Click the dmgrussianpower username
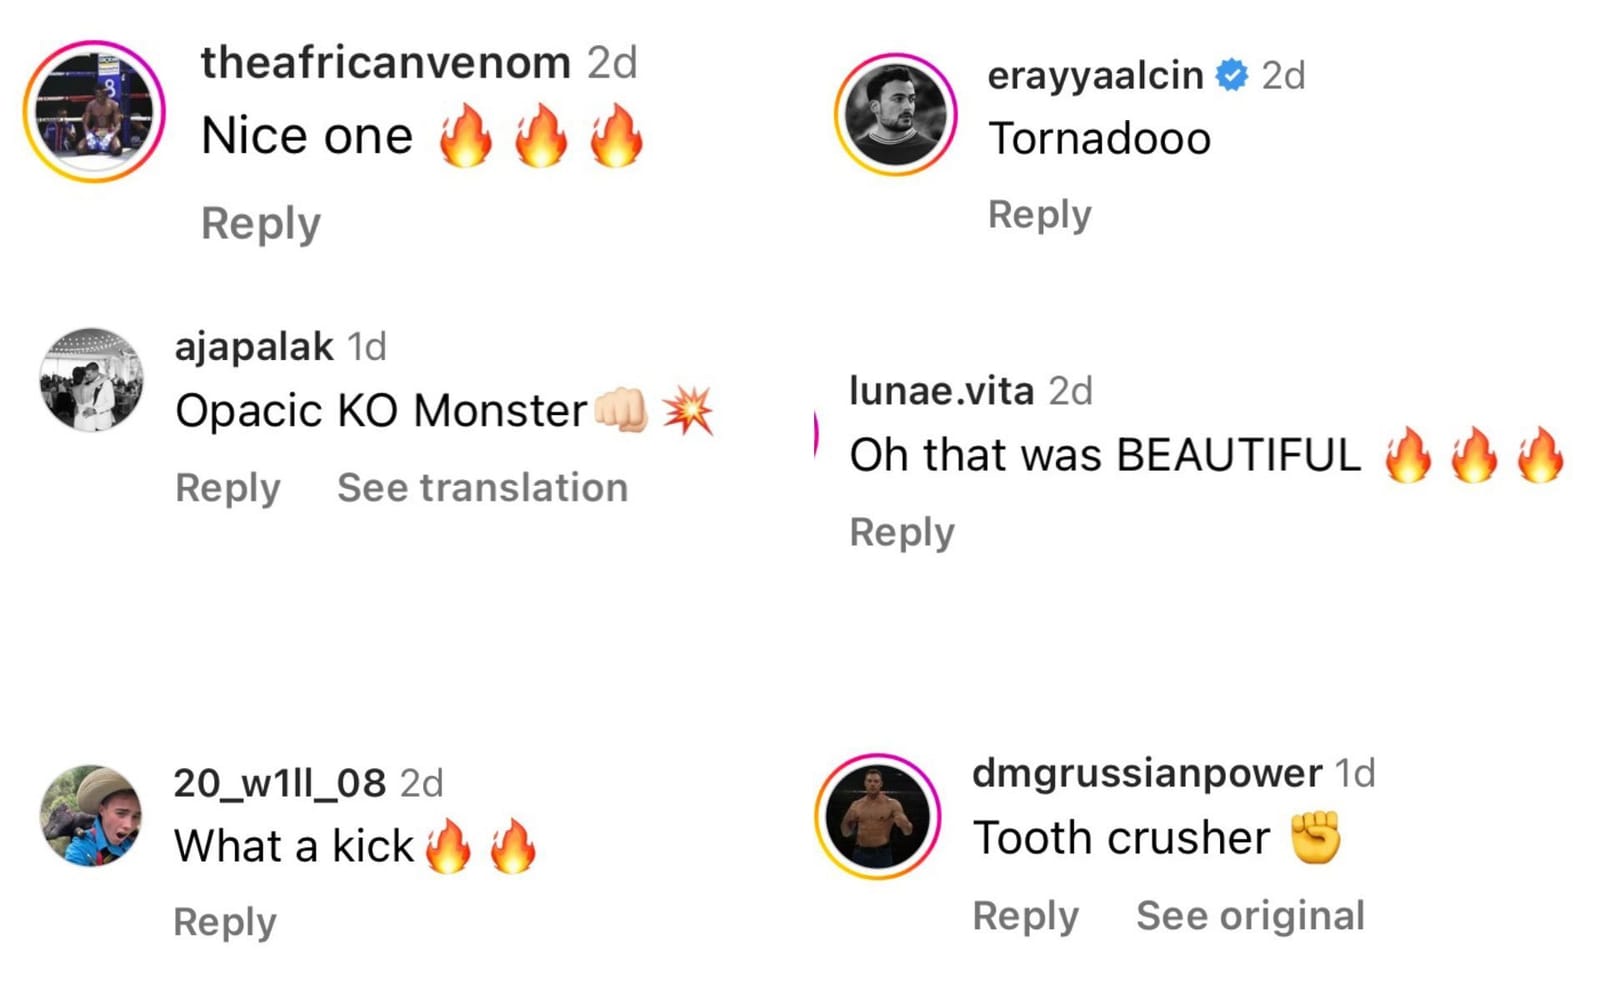 (x=1146, y=773)
